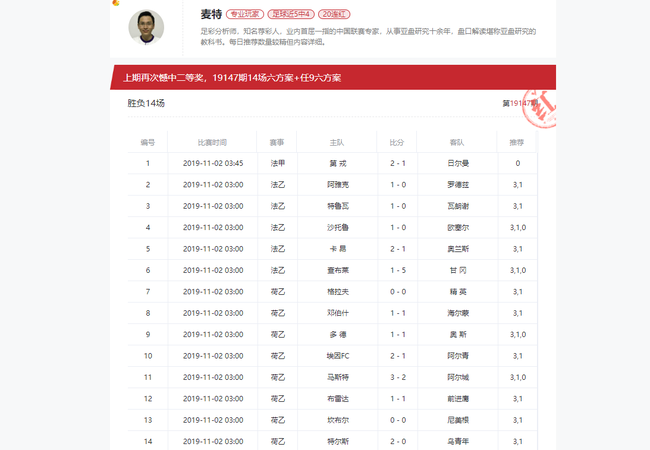Click the 赛事 column header

point(277,143)
